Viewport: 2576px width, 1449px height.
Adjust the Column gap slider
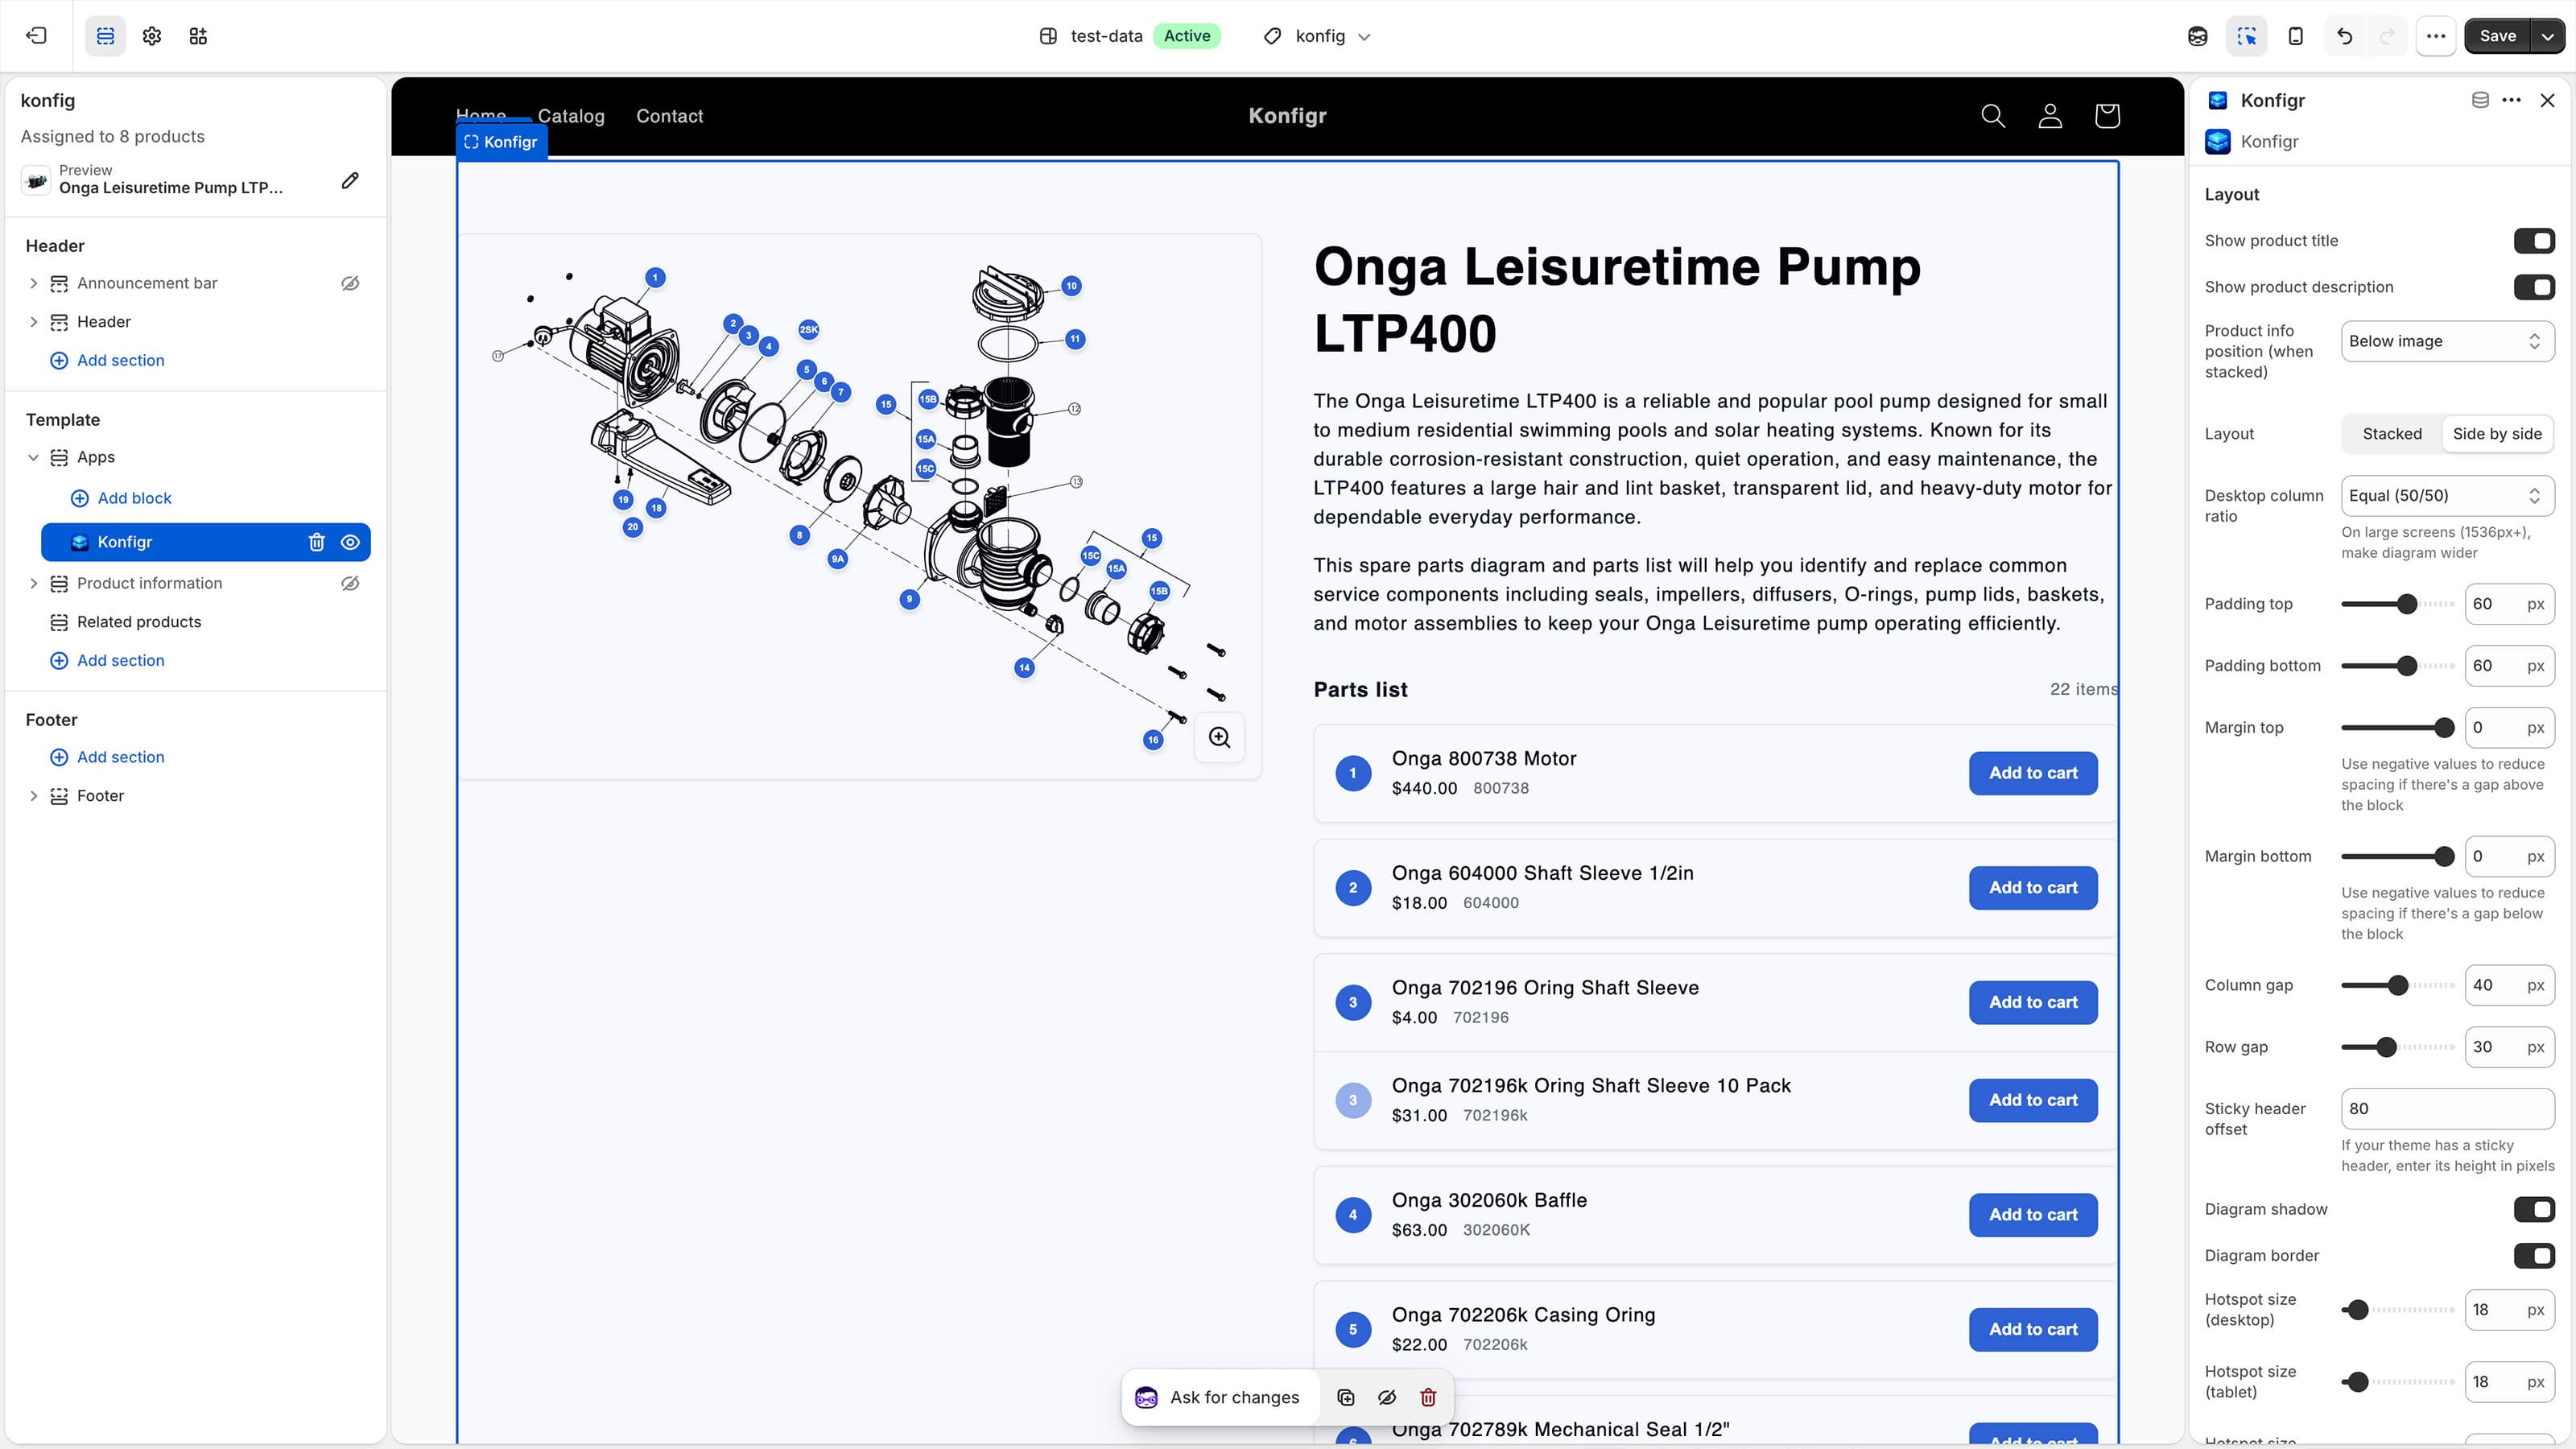coord(2397,985)
